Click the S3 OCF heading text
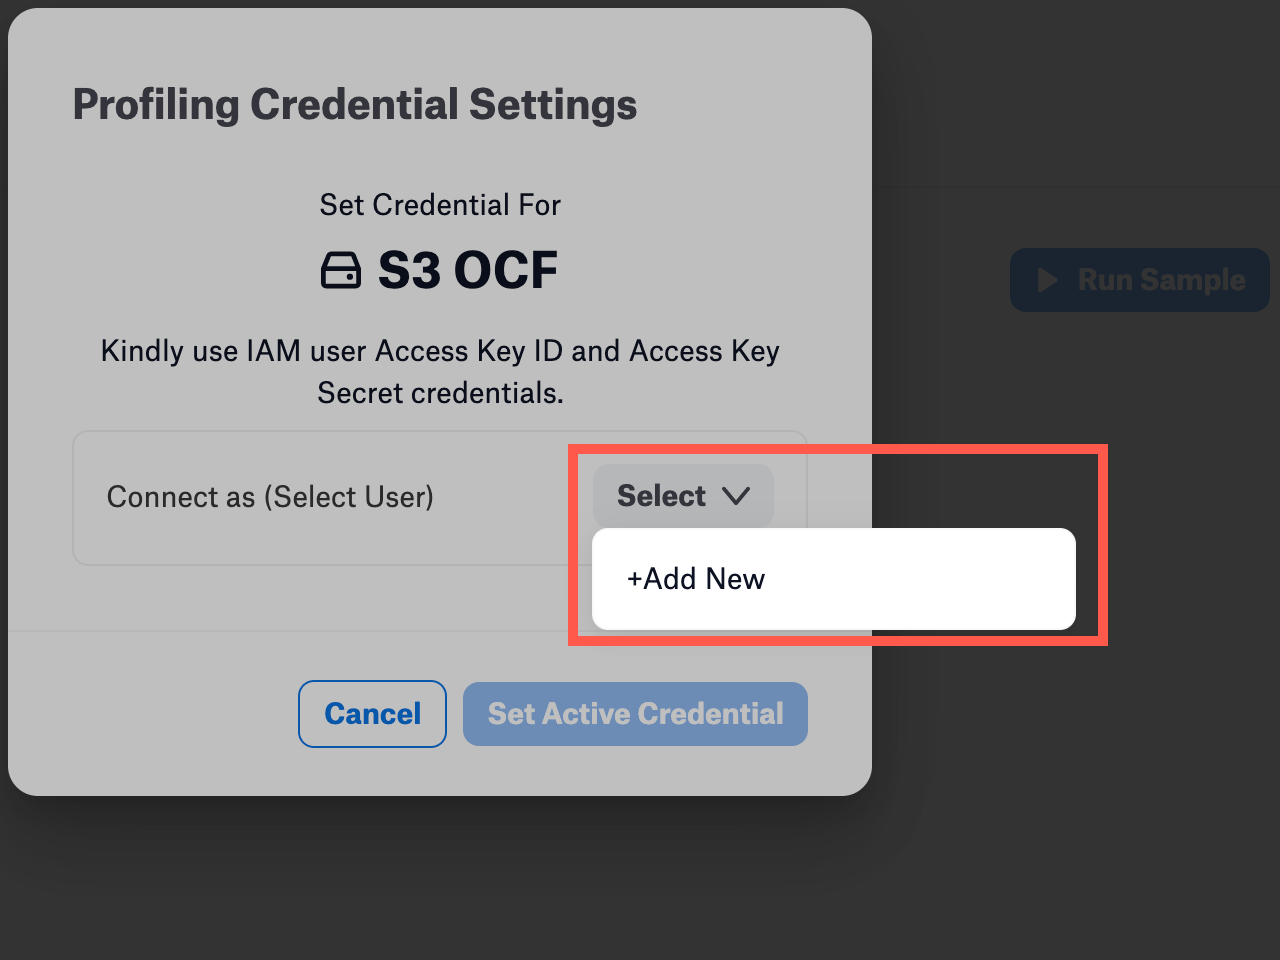Viewport: 1280px width, 960px height. [468, 270]
